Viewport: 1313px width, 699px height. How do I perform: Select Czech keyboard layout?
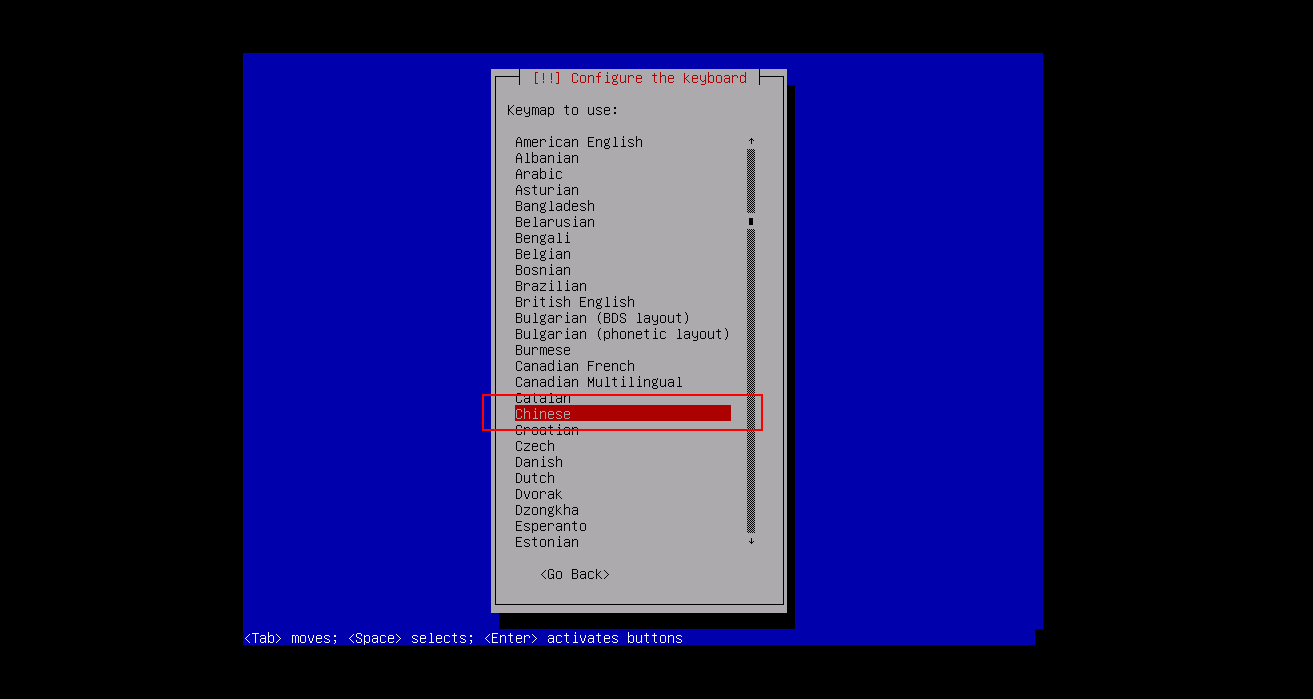coord(535,446)
